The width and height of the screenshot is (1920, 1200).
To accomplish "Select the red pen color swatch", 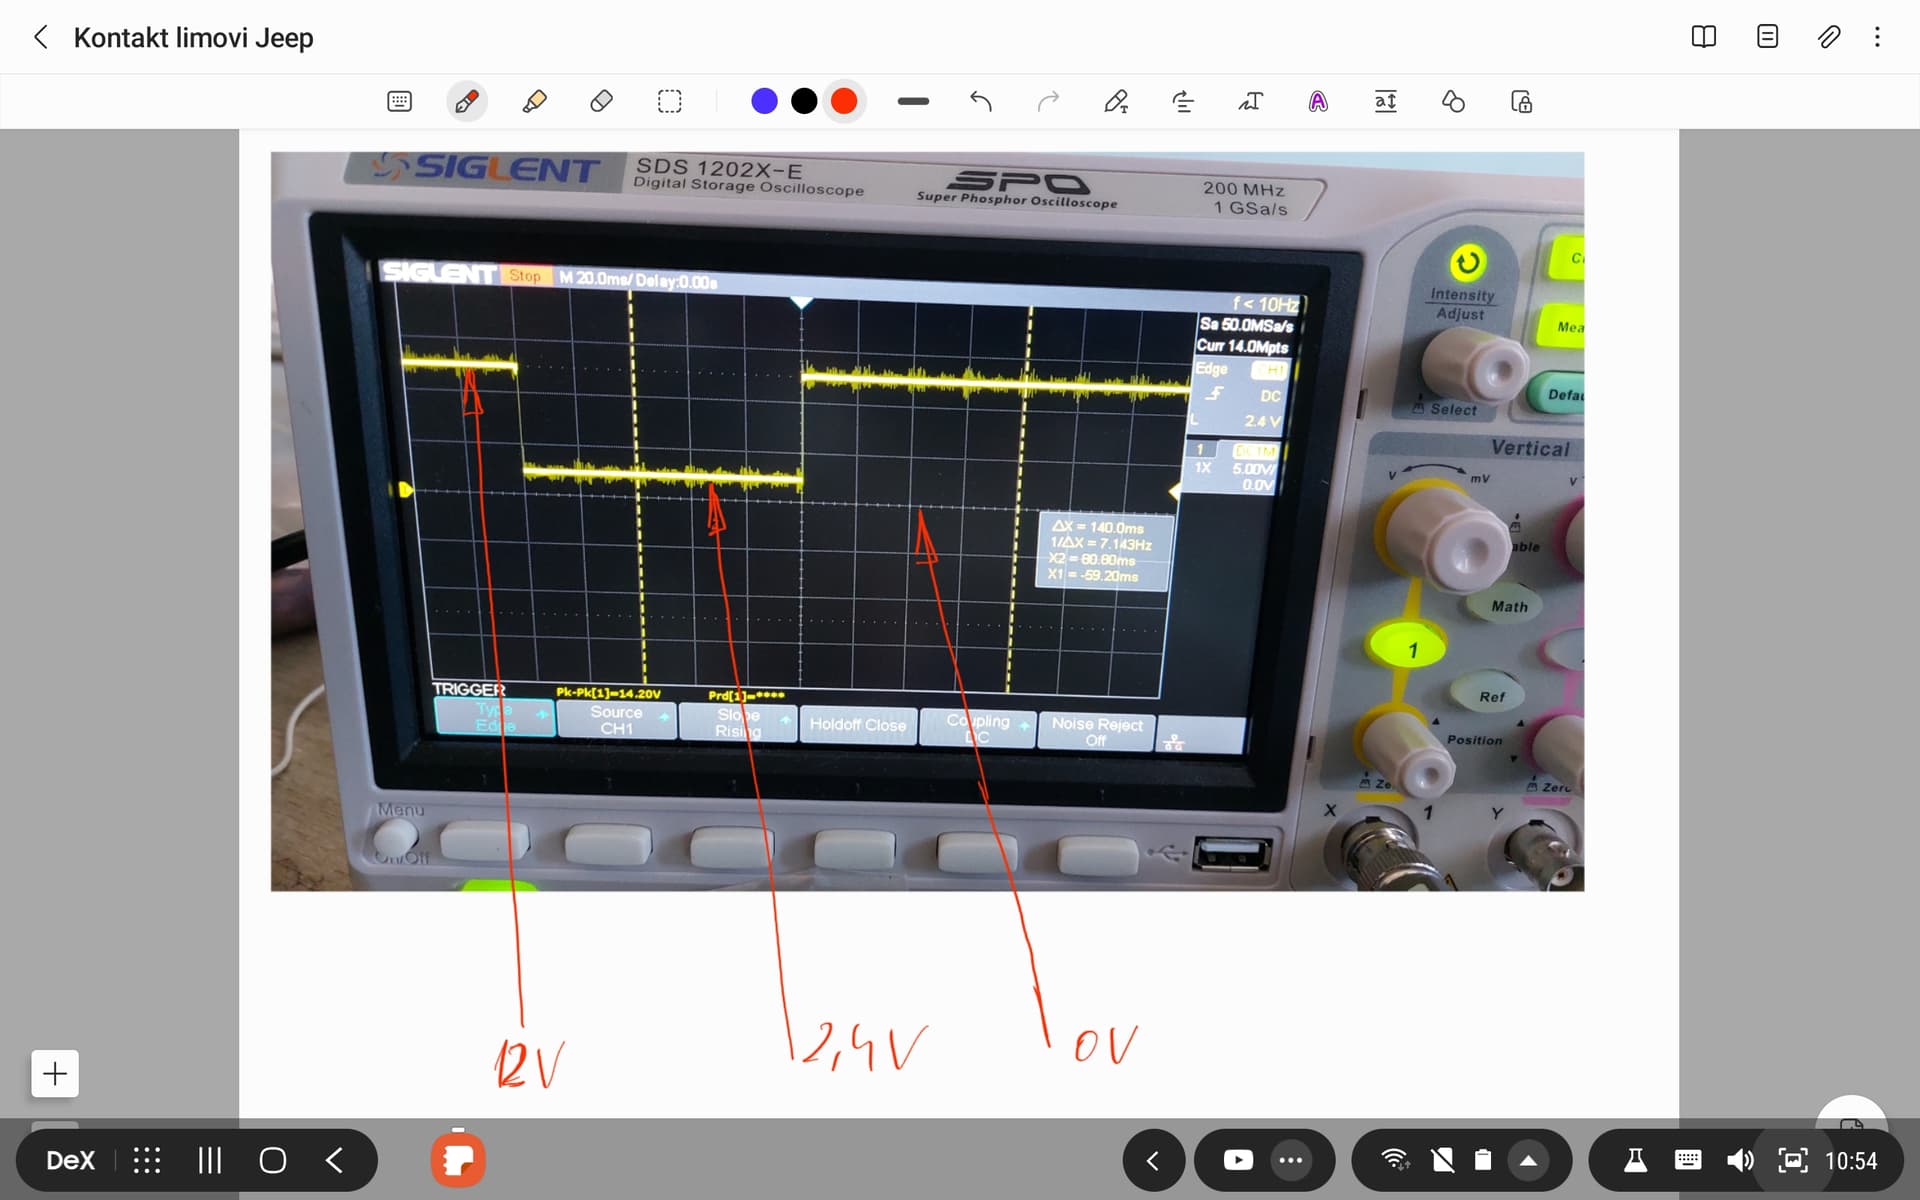I will (x=844, y=100).
